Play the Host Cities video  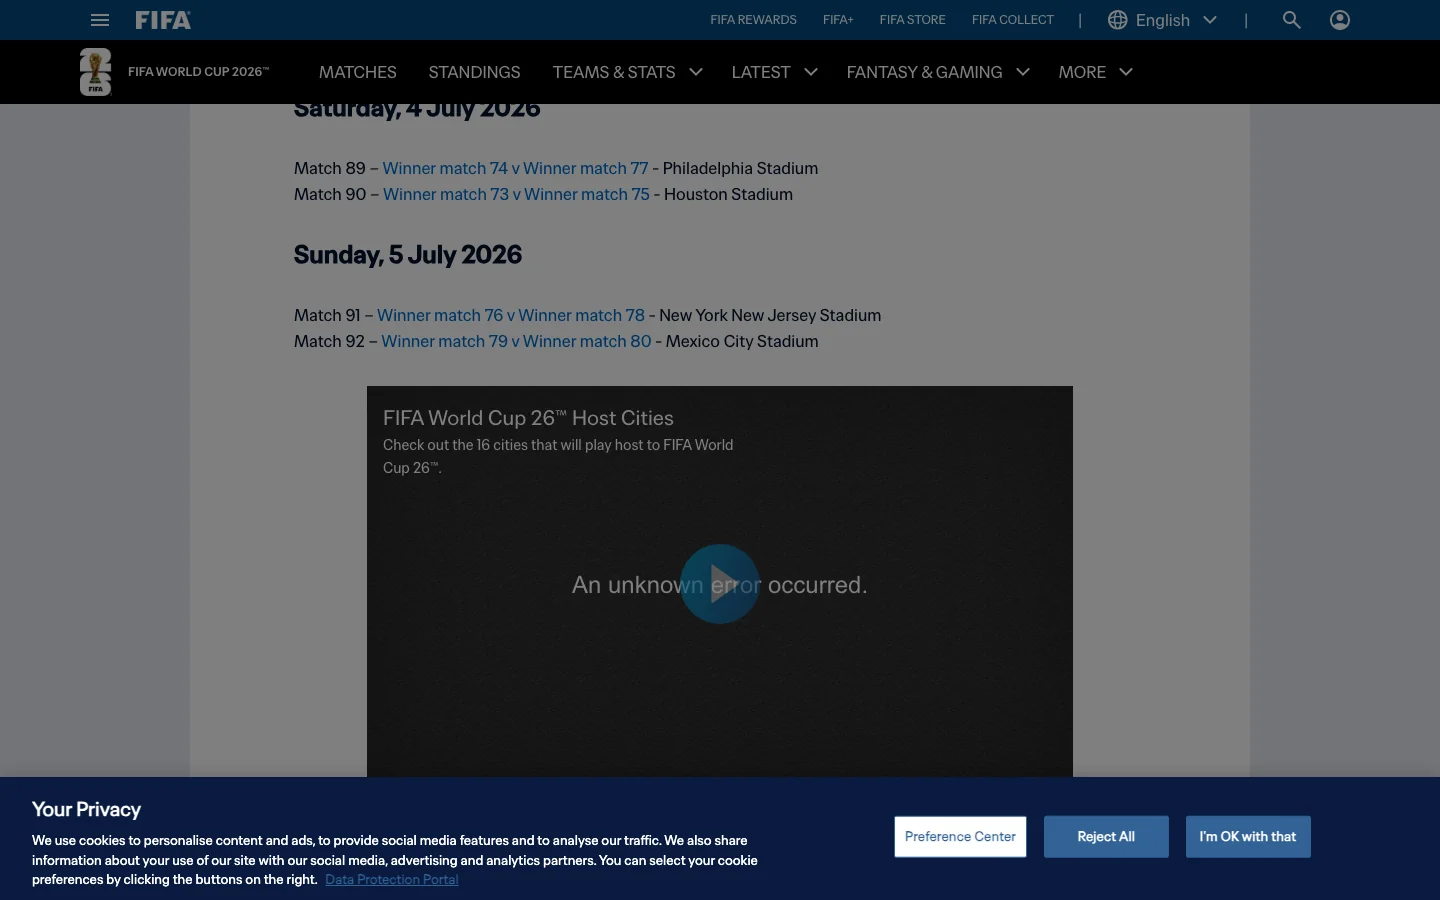pos(720,584)
